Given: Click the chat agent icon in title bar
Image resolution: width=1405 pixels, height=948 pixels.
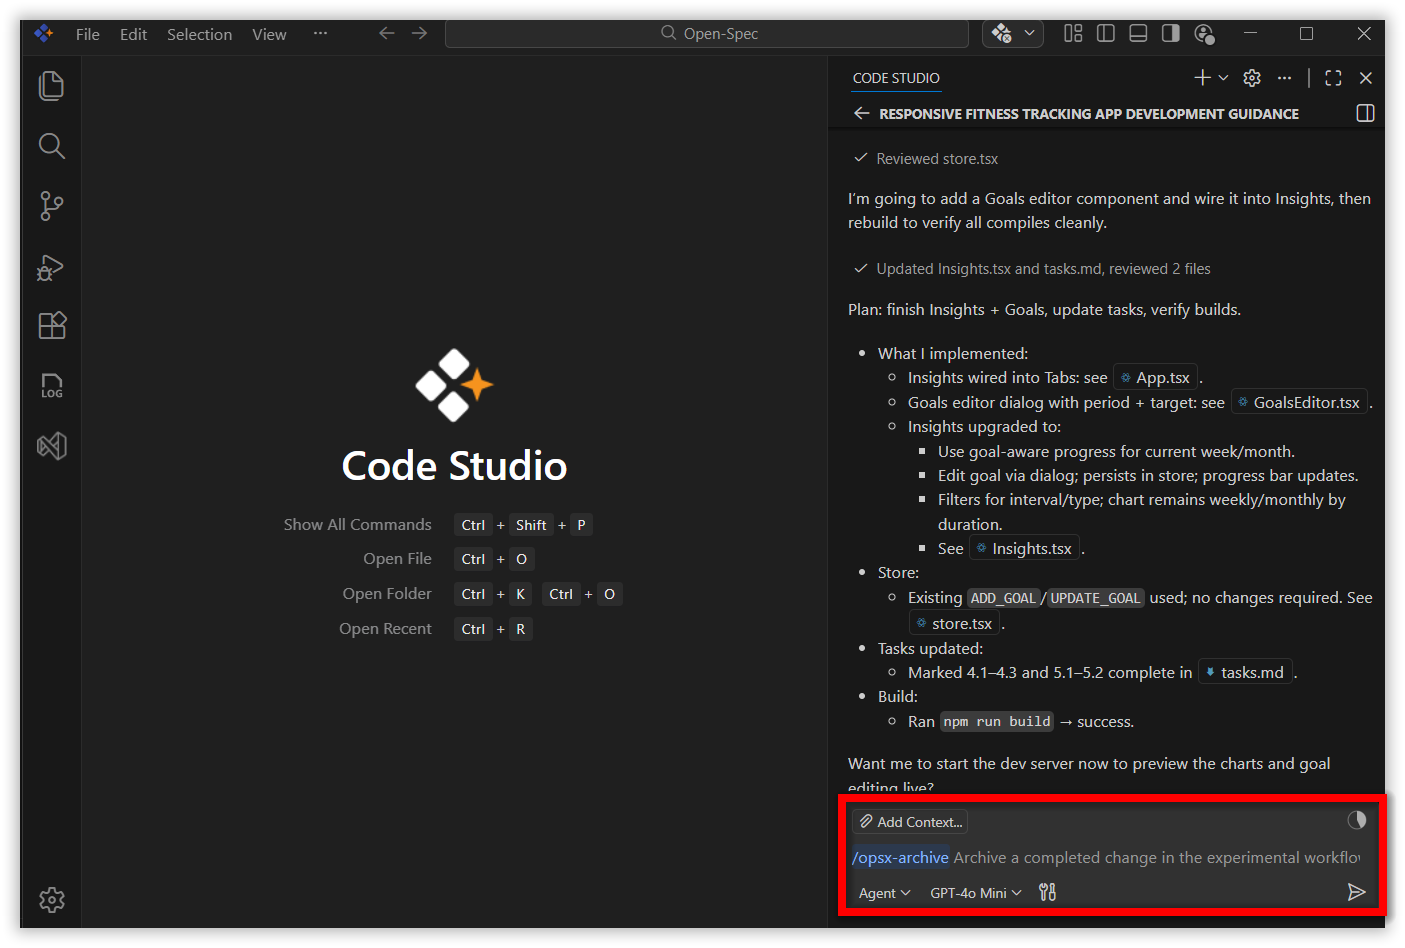Looking at the screenshot, I should click(x=1001, y=34).
